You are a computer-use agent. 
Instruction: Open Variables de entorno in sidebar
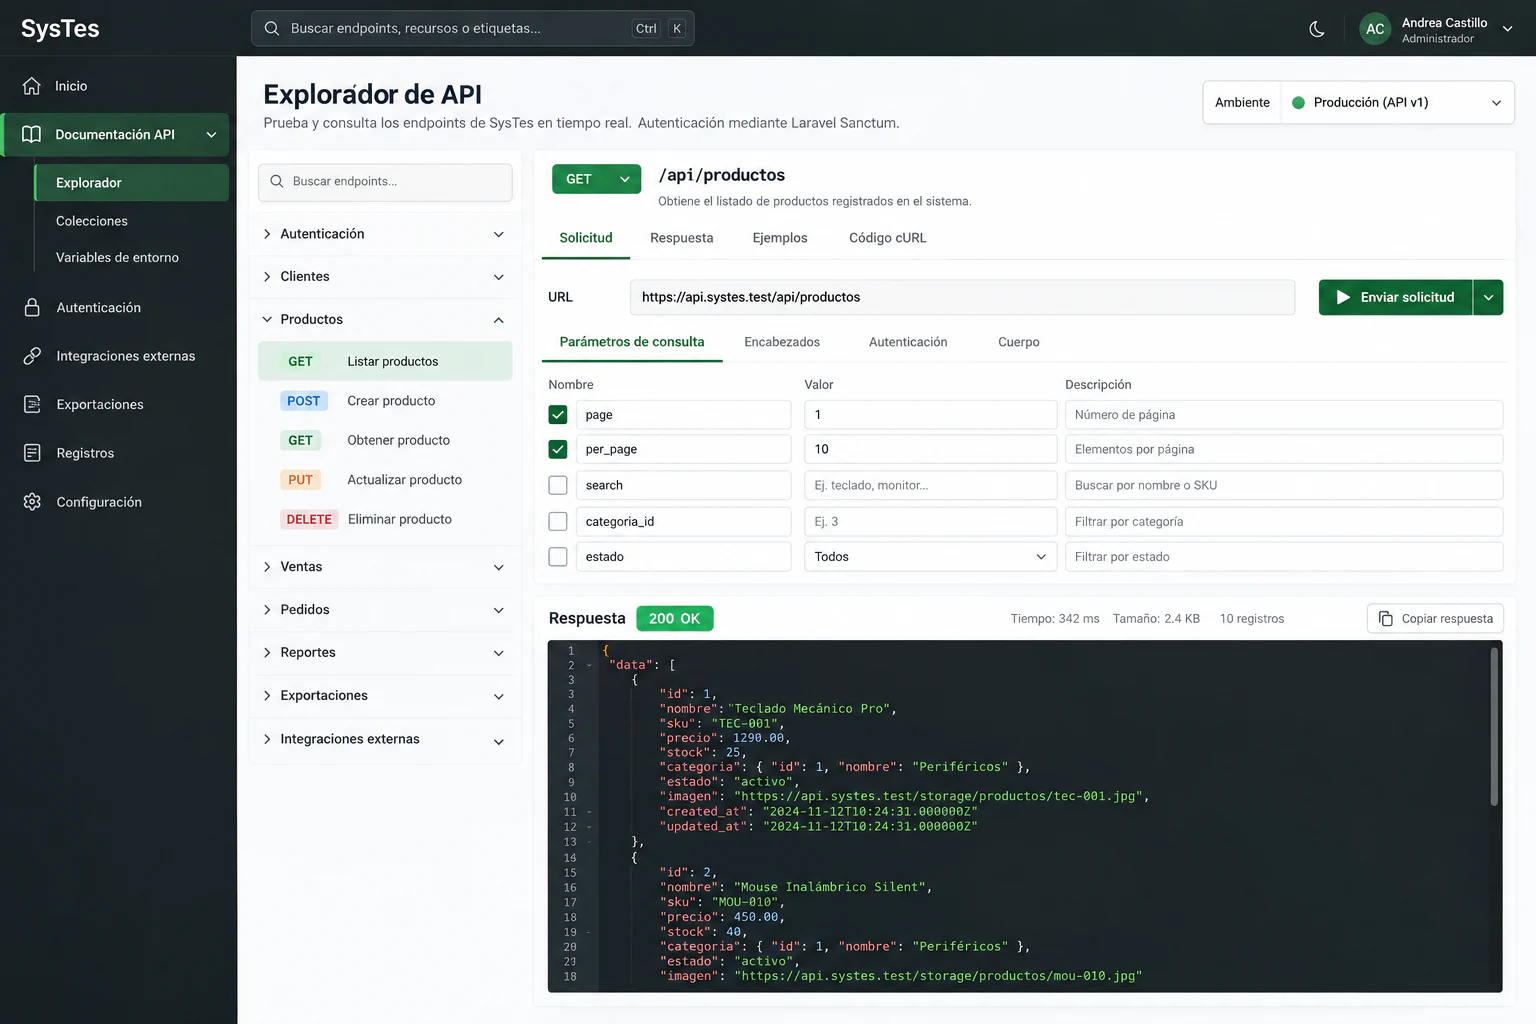point(117,257)
